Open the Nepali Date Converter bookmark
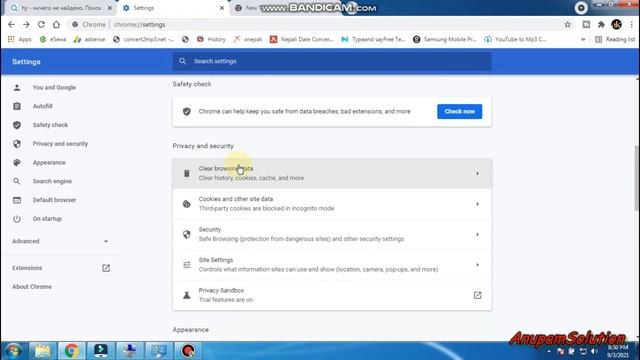The image size is (640, 360). pyautogui.click(x=302, y=39)
